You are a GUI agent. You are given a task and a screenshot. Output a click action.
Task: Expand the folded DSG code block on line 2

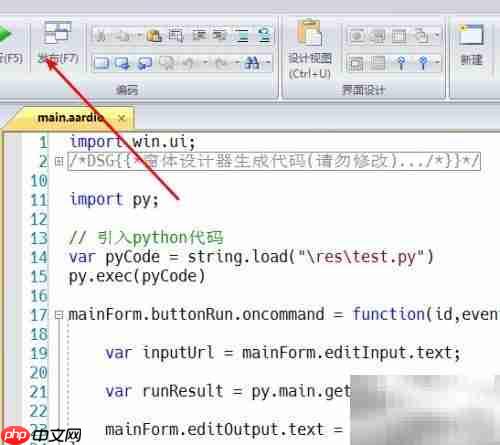59,162
